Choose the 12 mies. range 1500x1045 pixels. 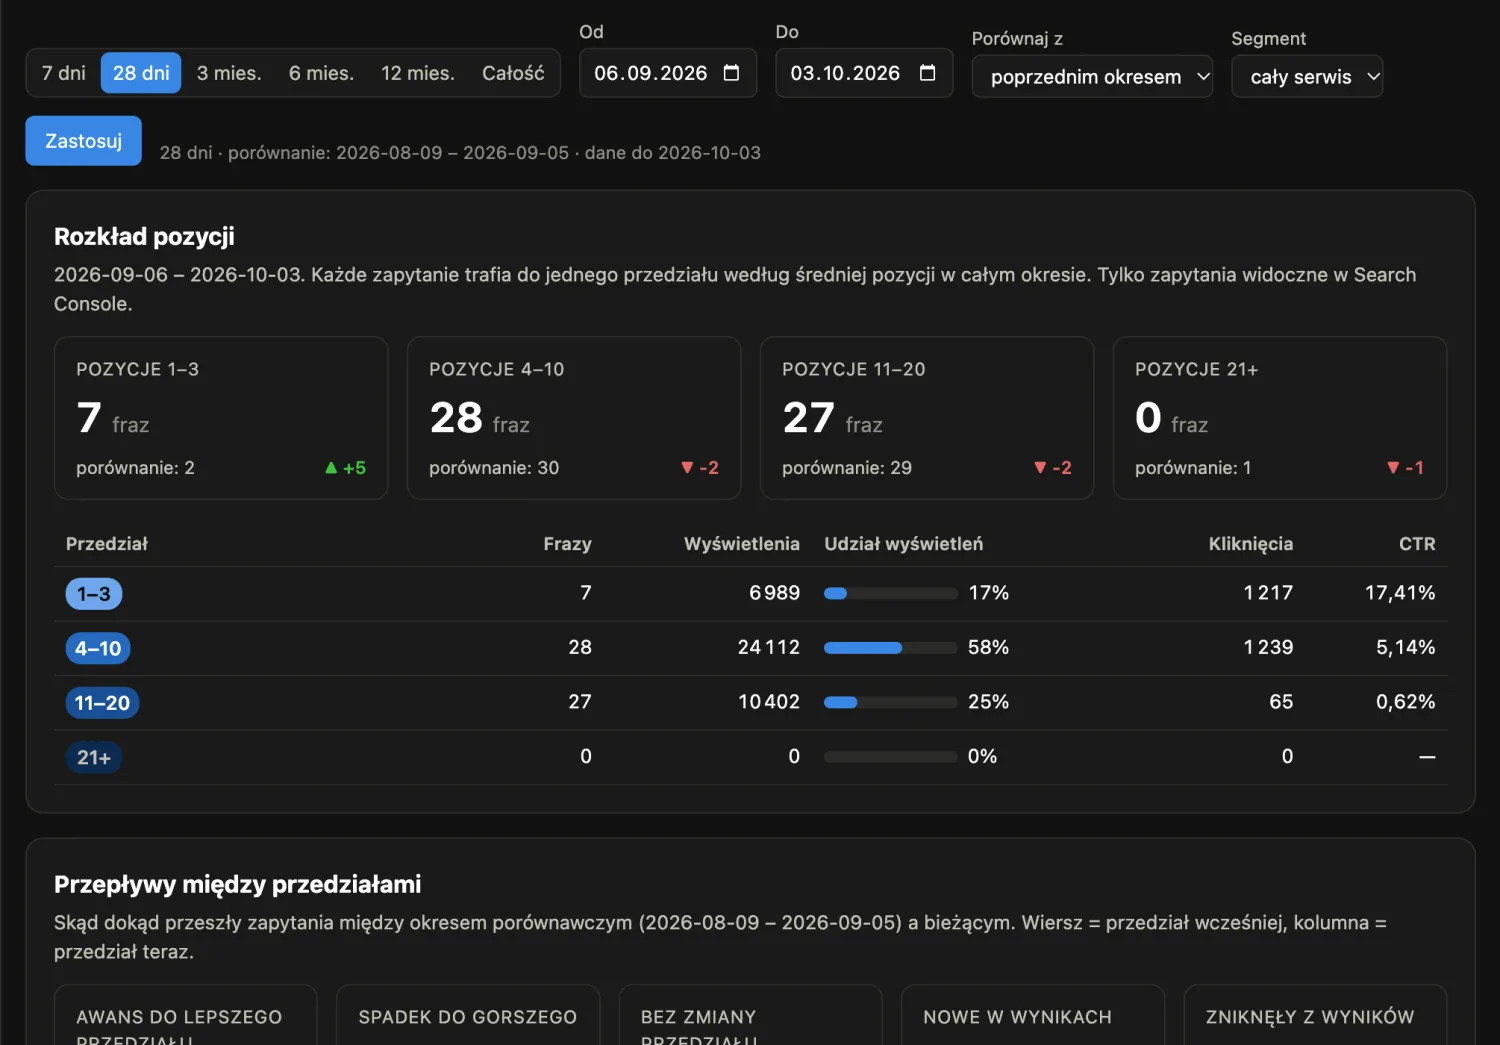click(x=418, y=73)
